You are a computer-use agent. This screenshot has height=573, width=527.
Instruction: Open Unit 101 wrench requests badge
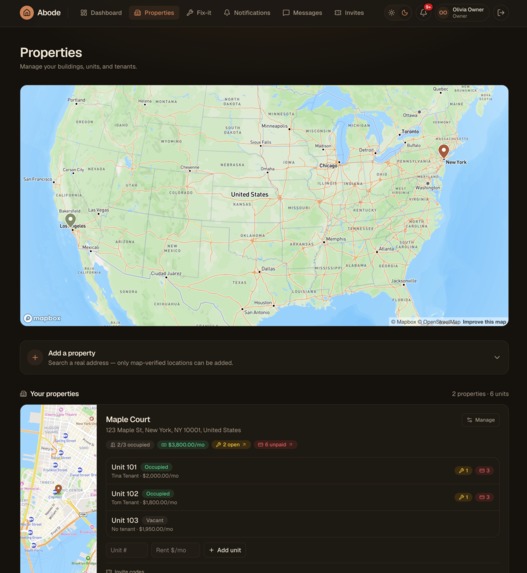(x=463, y=471)
